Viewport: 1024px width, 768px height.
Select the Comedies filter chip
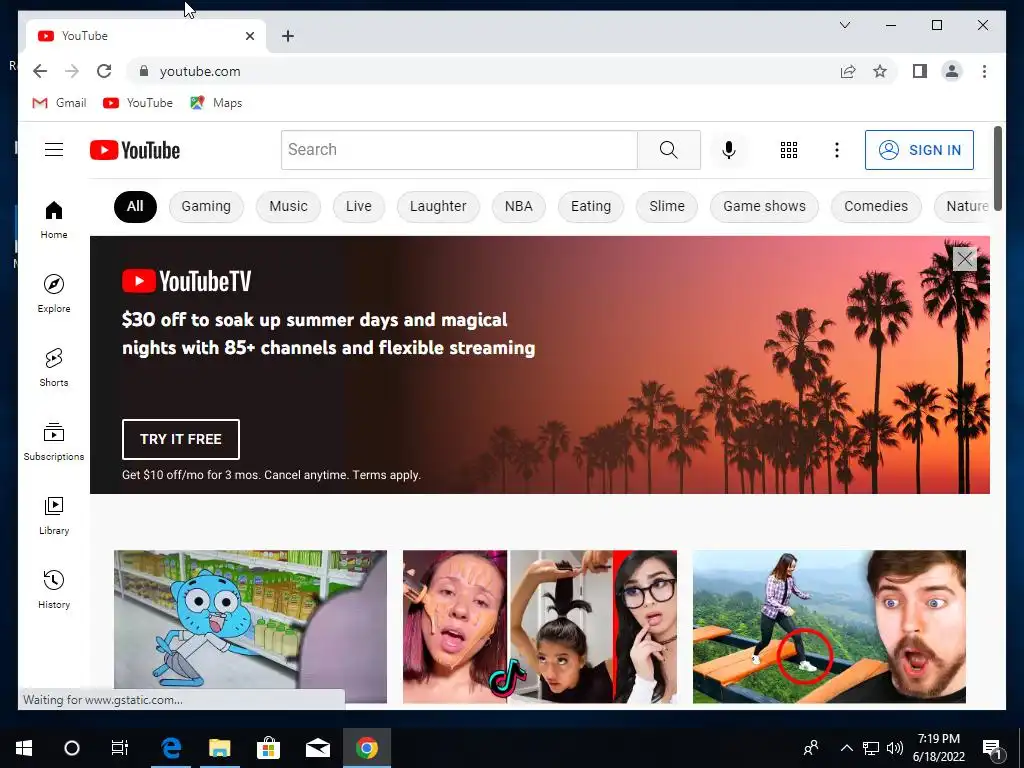coord(876,206)
